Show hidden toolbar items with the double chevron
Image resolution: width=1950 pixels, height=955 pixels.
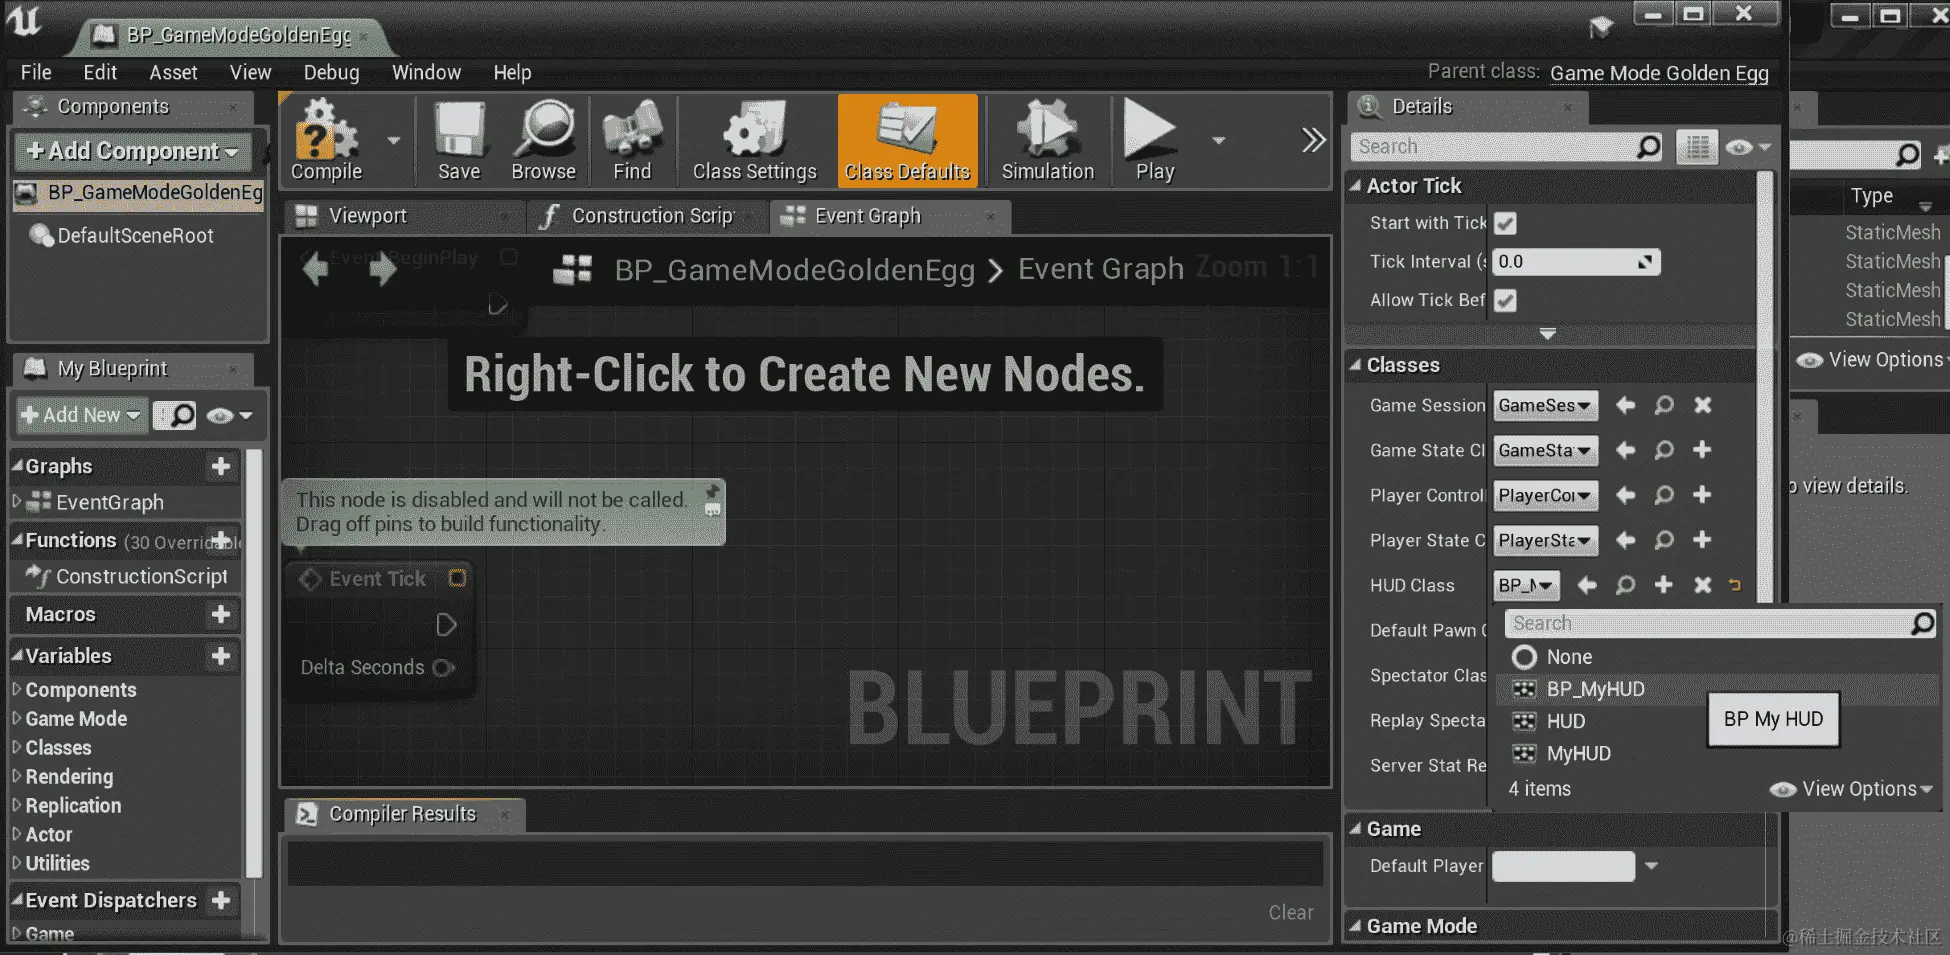[1313, 141]
